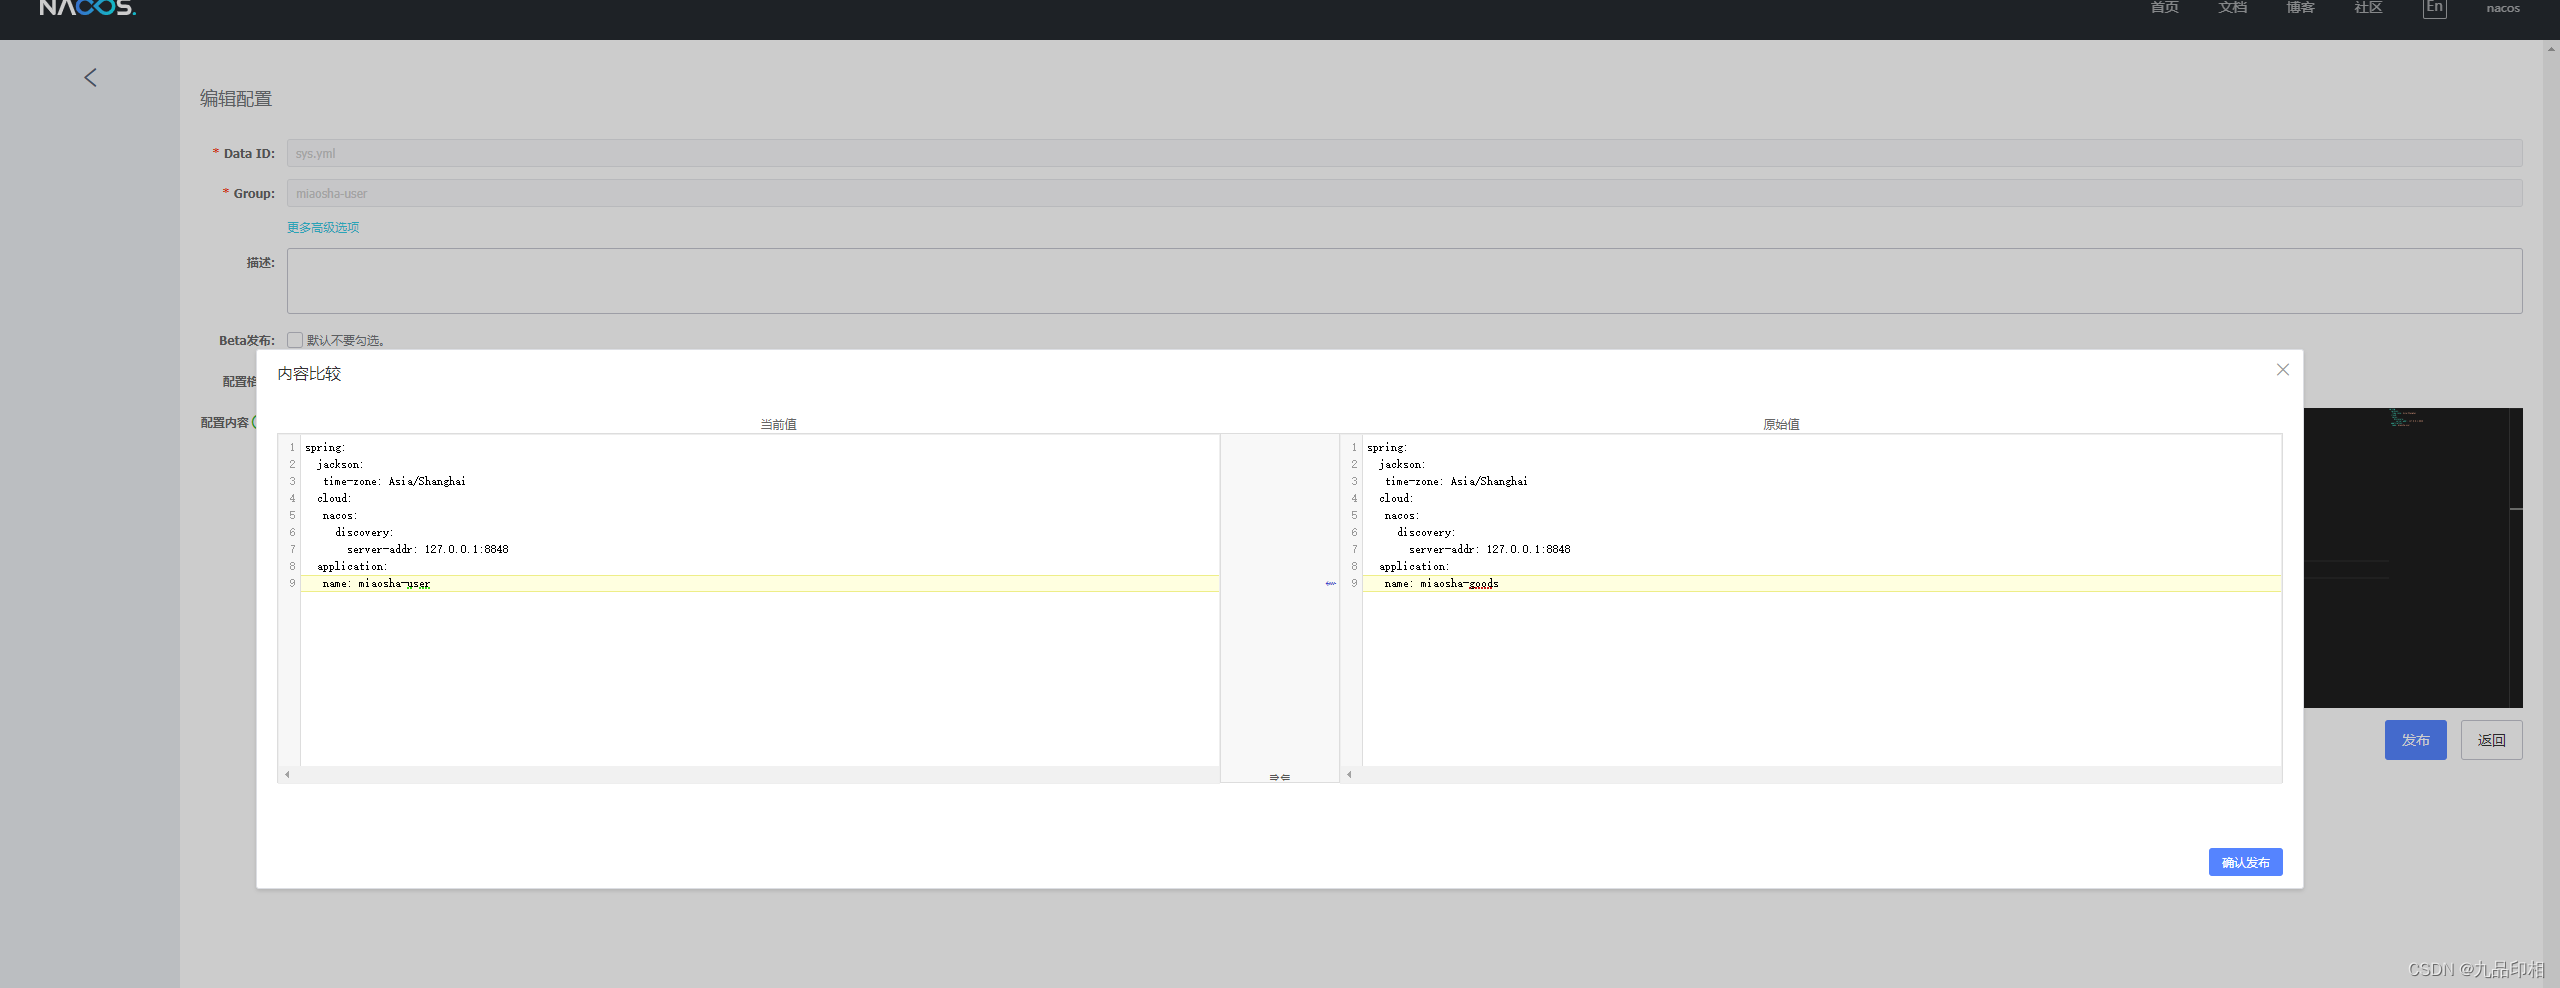Click the Group field showing miaosha-user

pyautogui.click(x=1400, y=193)
